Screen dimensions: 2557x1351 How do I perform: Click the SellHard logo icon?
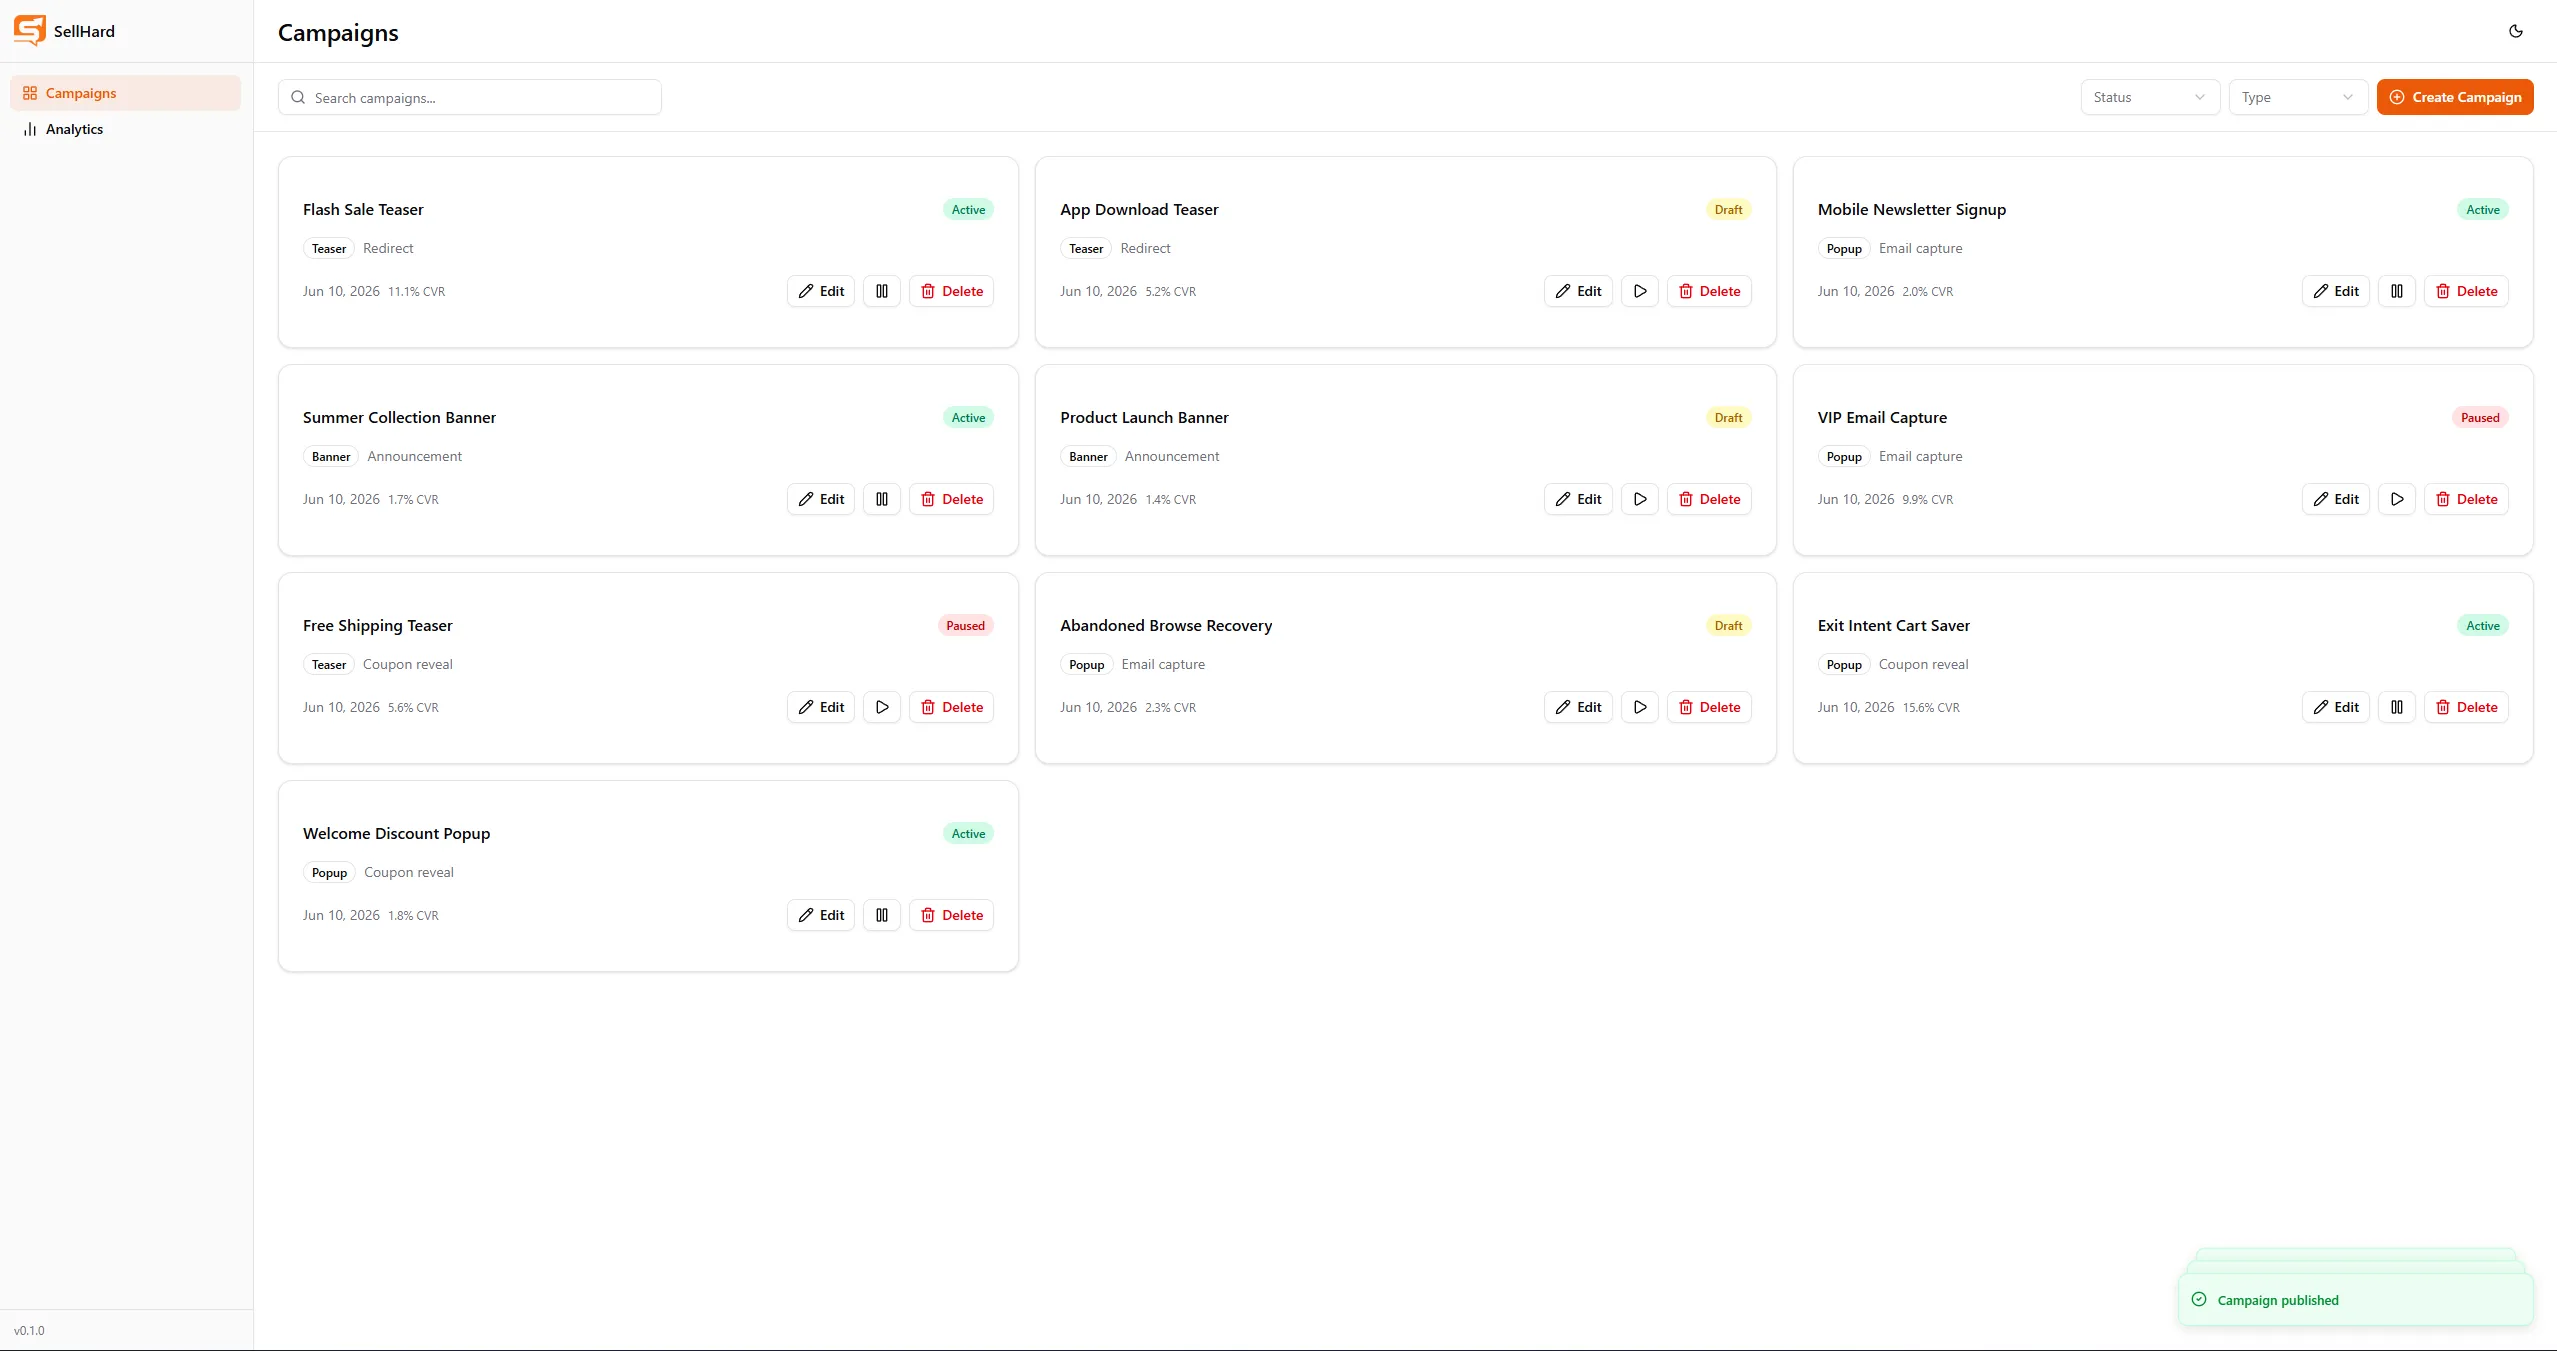30,31
